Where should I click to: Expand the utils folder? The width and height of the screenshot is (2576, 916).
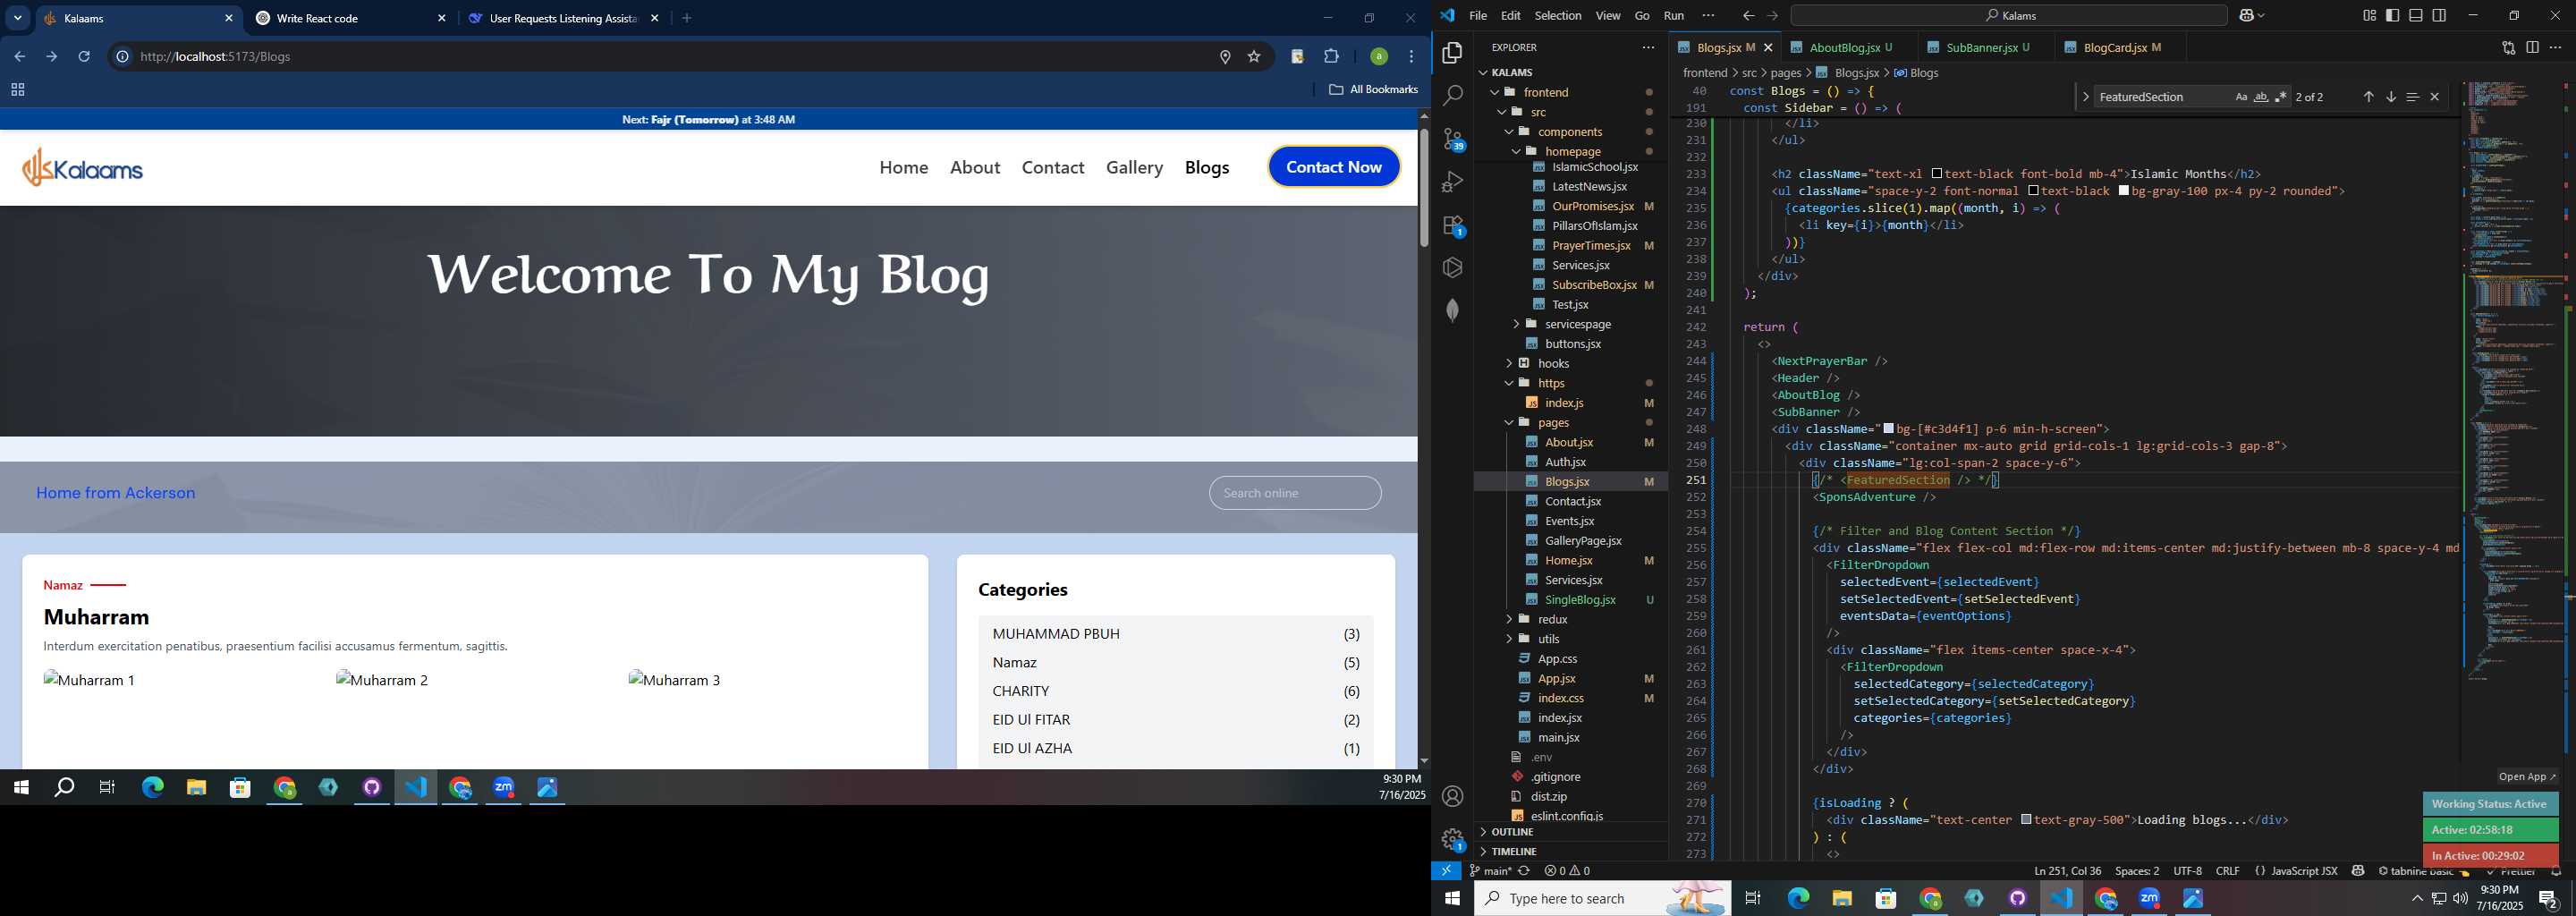tap(1509, 639)
